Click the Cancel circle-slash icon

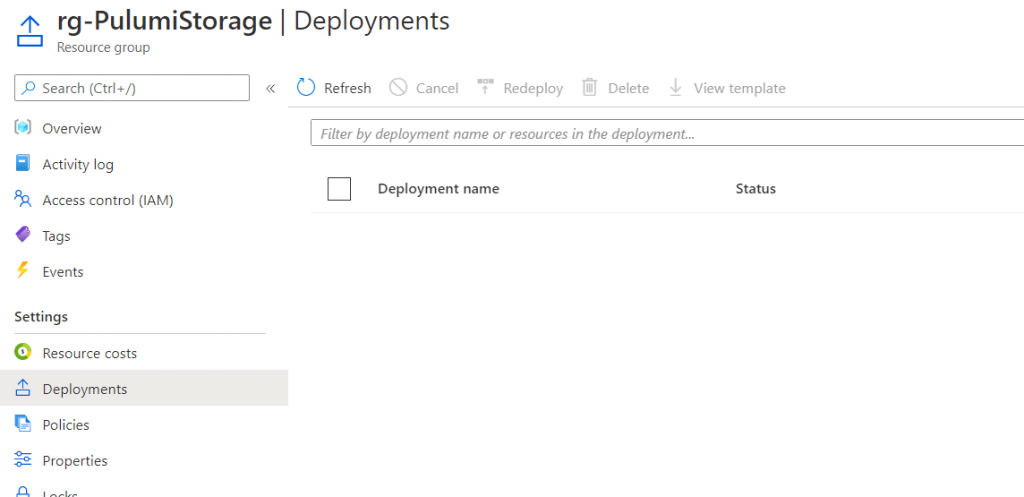[x=398, y=88]
